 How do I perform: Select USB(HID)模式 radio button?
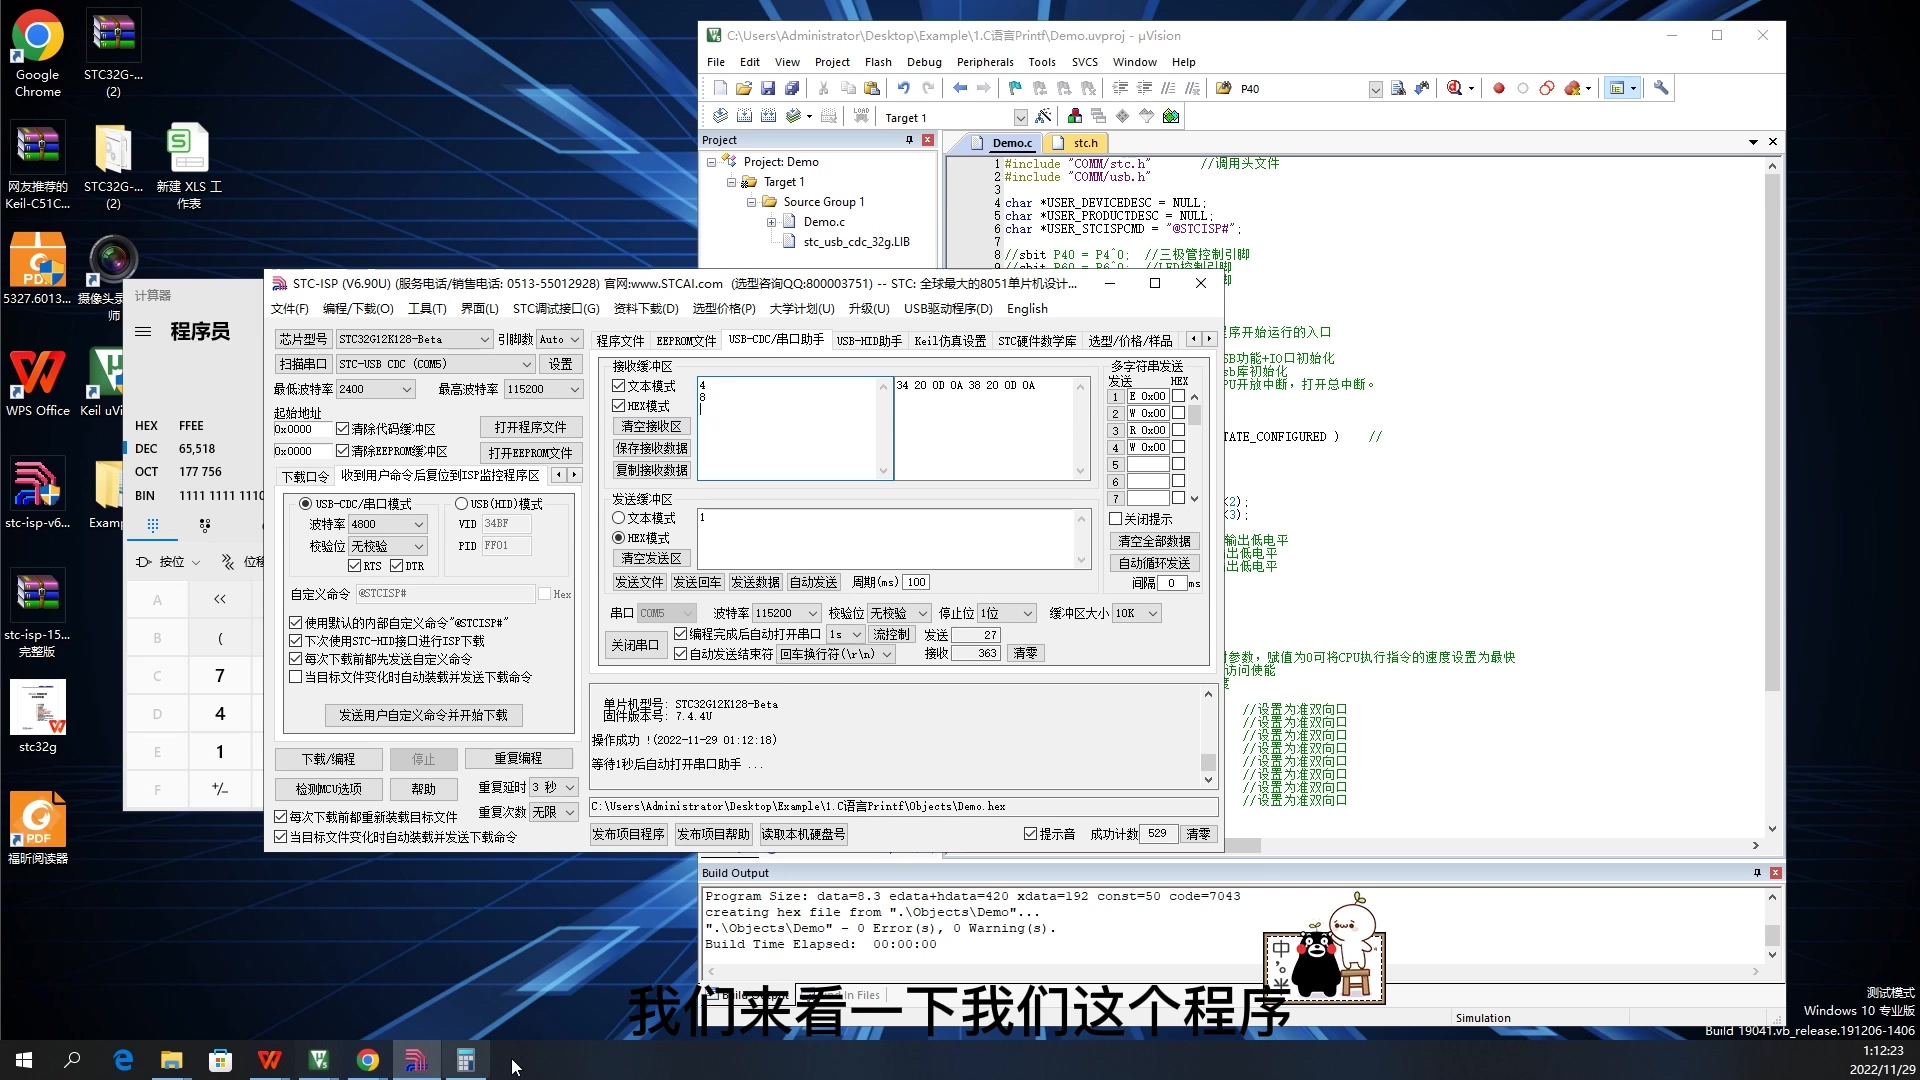(x=461, y=504)
